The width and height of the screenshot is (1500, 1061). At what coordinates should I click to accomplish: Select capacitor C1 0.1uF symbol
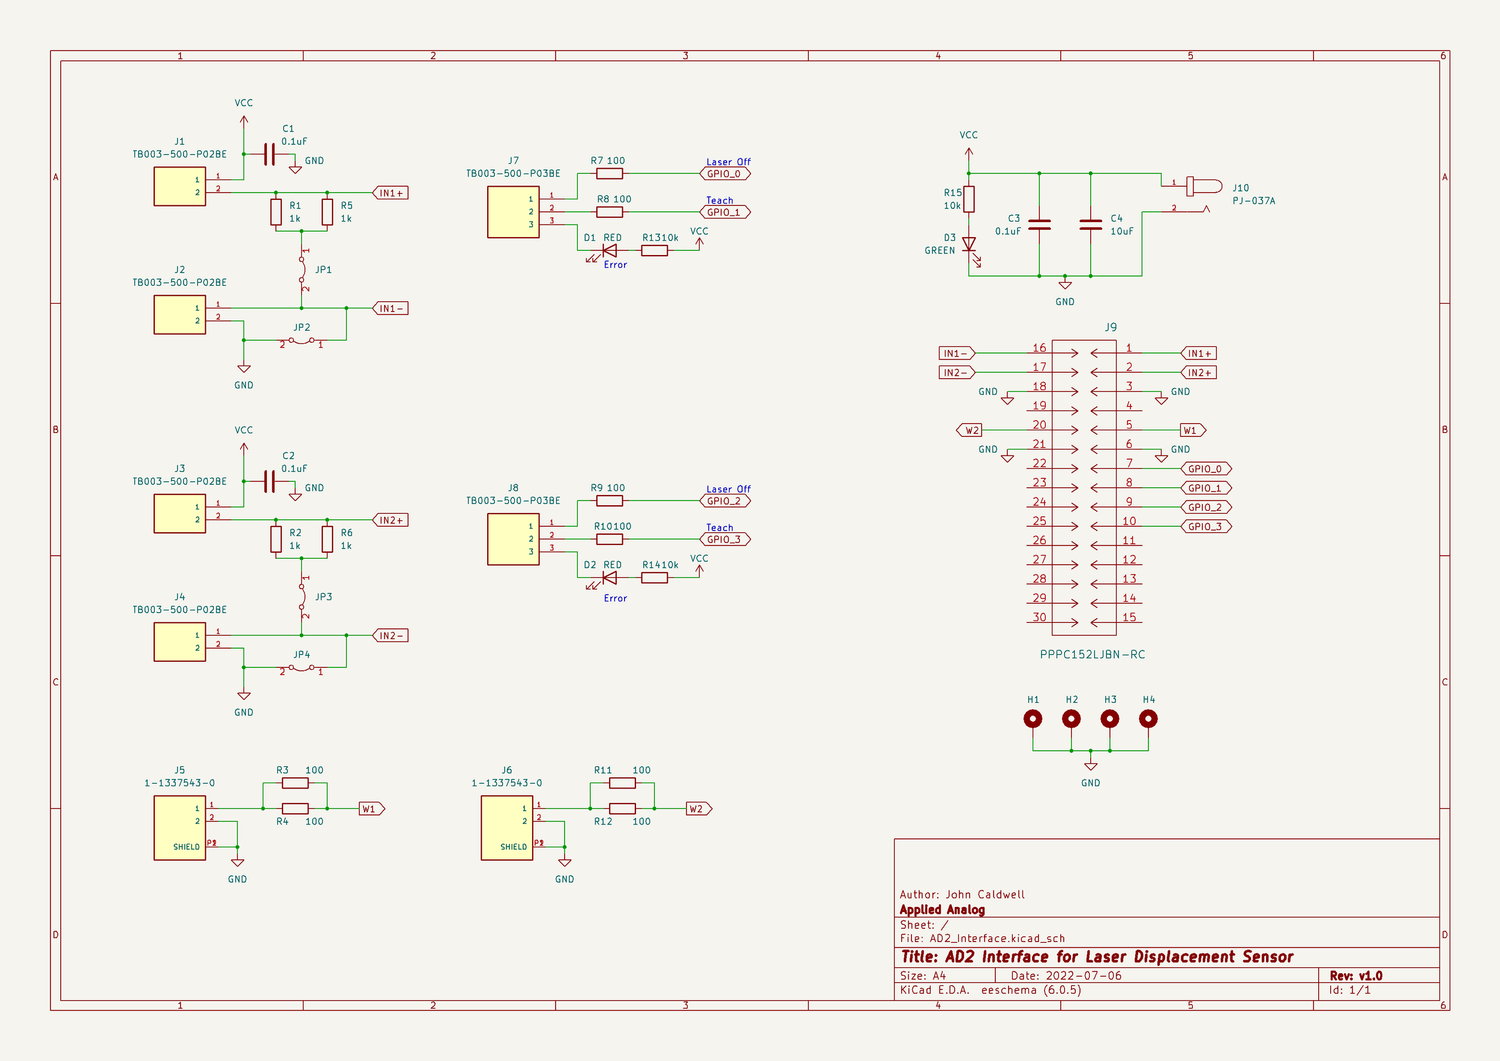(x=268, y=152)
